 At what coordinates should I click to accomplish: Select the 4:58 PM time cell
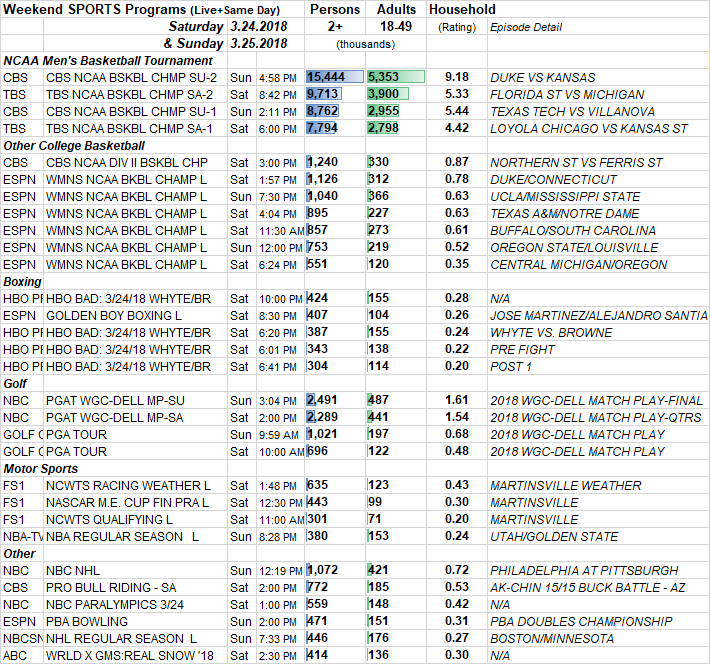click(278, 78)
